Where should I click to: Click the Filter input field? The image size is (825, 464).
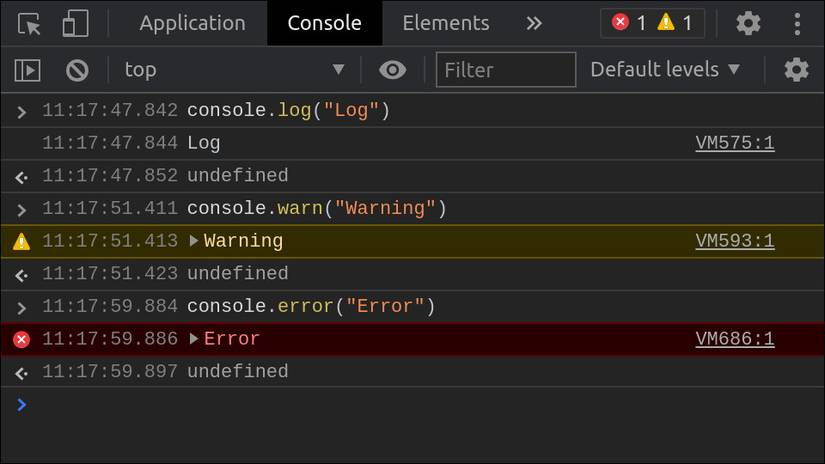[x=506, y=70]
